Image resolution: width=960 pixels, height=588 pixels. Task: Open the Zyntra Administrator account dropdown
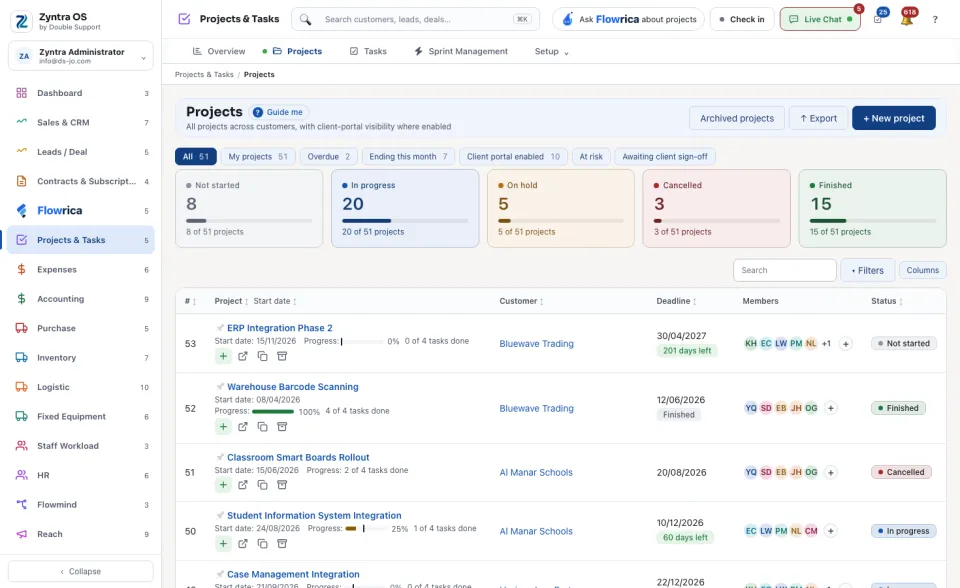coord(81,56)
